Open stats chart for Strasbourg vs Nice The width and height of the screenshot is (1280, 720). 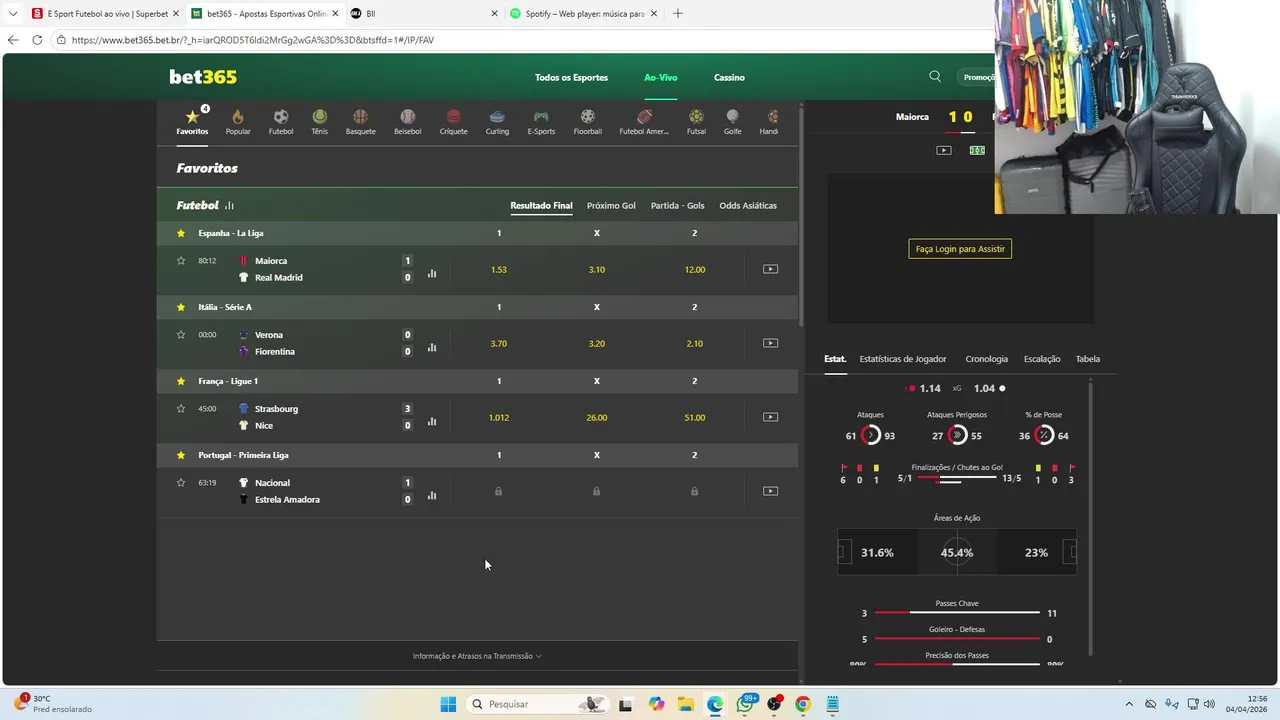432,421
